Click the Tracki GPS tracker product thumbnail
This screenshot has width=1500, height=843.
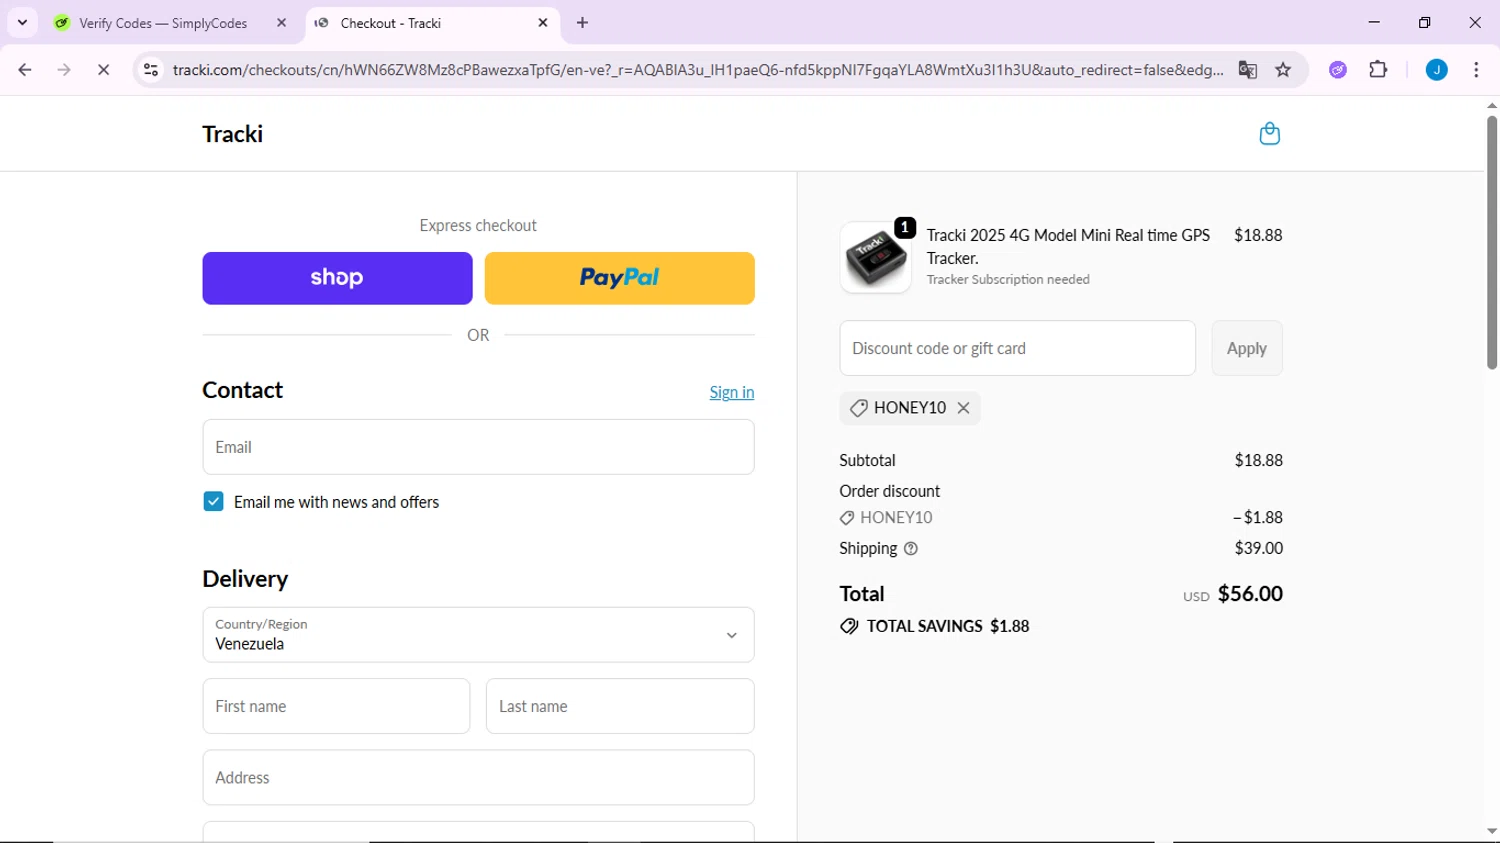(875, 257)
